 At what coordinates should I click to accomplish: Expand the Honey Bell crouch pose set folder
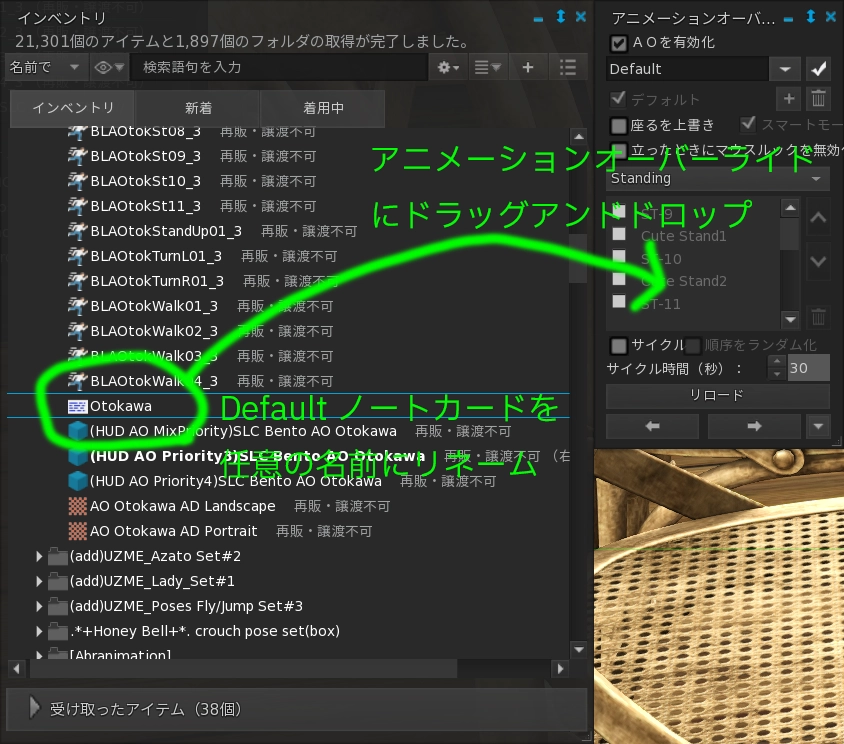click(39, 631)
